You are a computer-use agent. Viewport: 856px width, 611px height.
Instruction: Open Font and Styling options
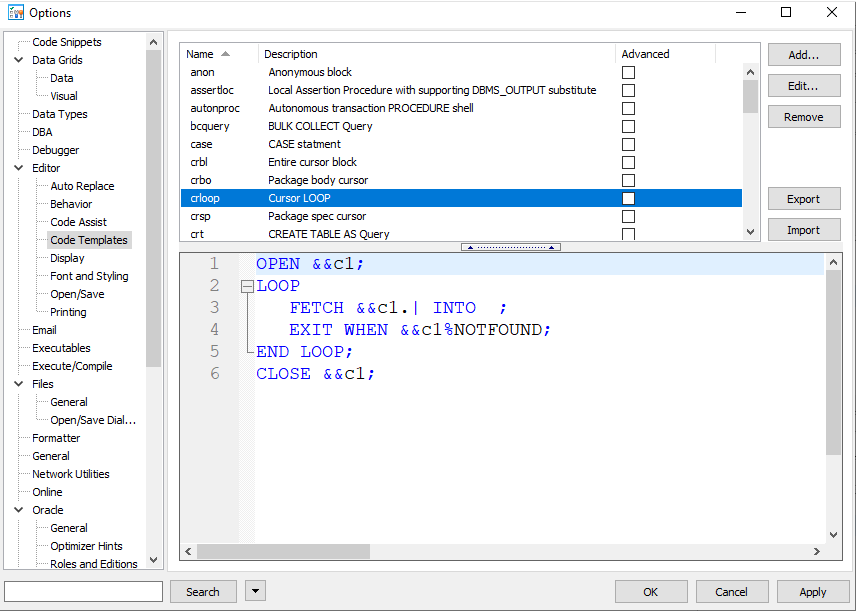click(x=89, y=276)
